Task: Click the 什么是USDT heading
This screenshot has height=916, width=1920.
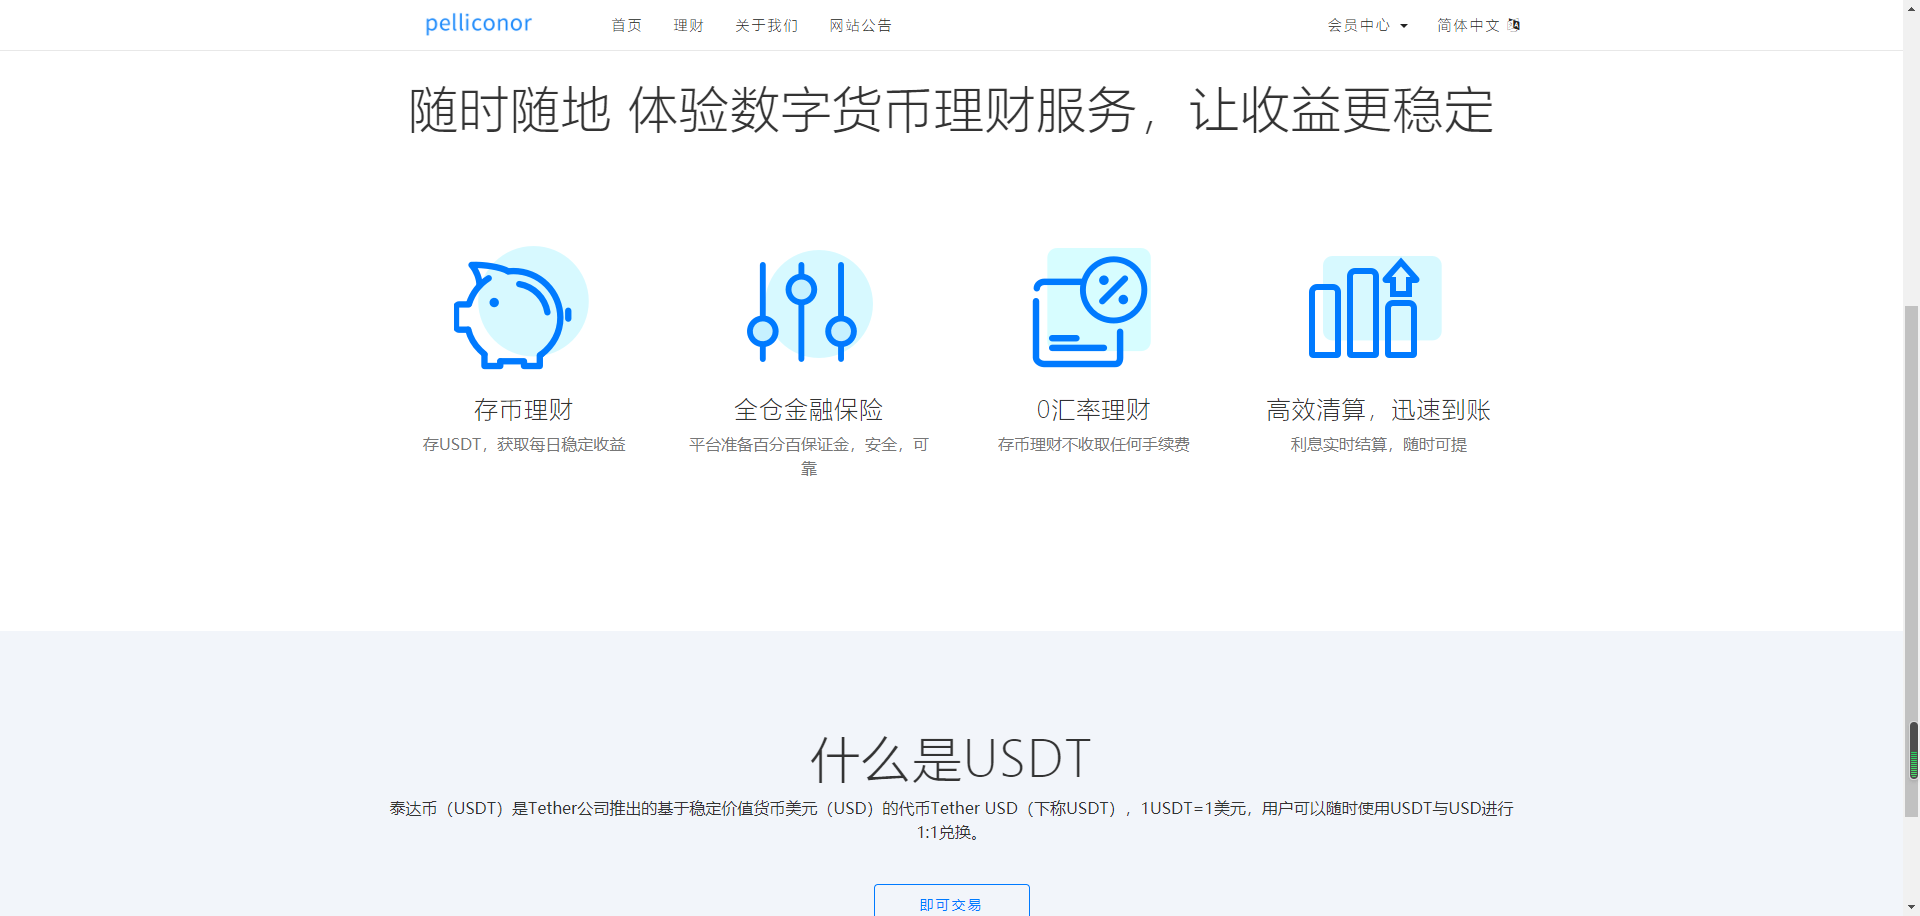Action: 950,759
